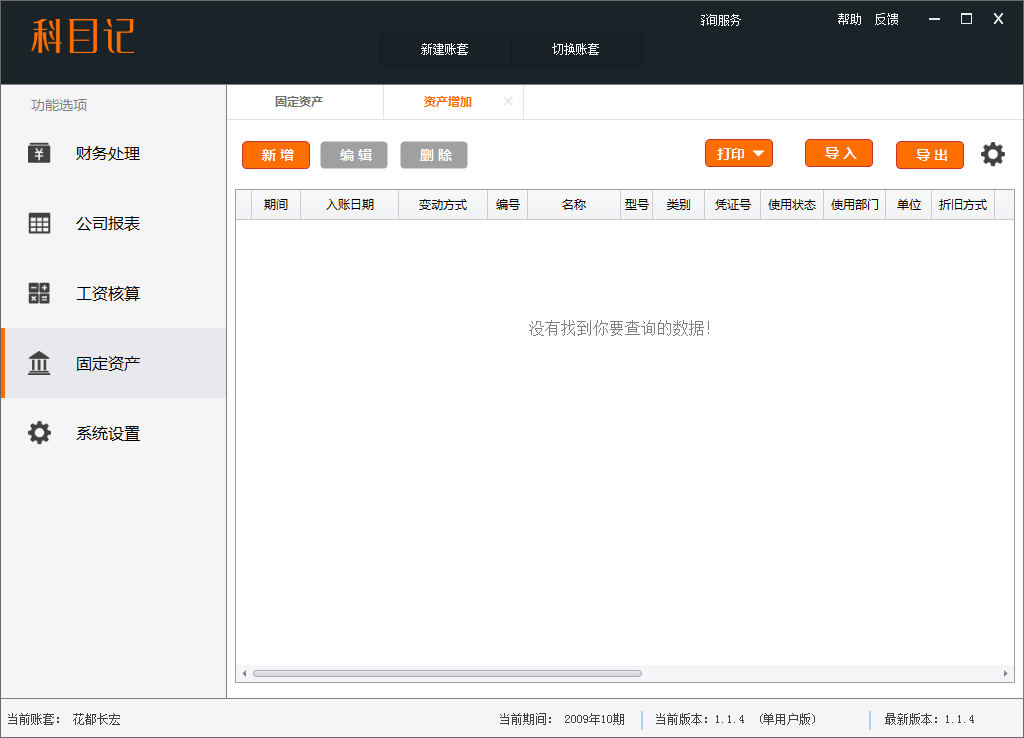Click the horizontal scrollbar left arrow
This screenshot has height=738, width=1024.
[x=244, y=673]
